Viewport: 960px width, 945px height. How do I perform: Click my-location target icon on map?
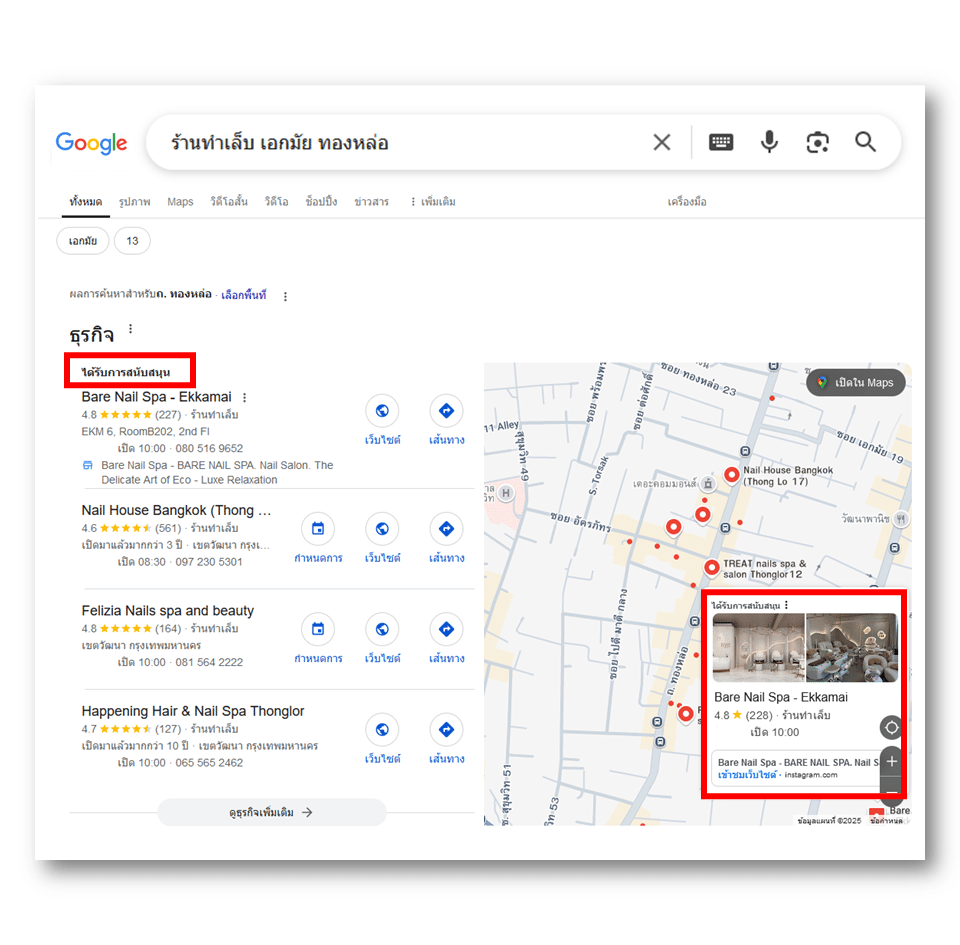(891, 727)
